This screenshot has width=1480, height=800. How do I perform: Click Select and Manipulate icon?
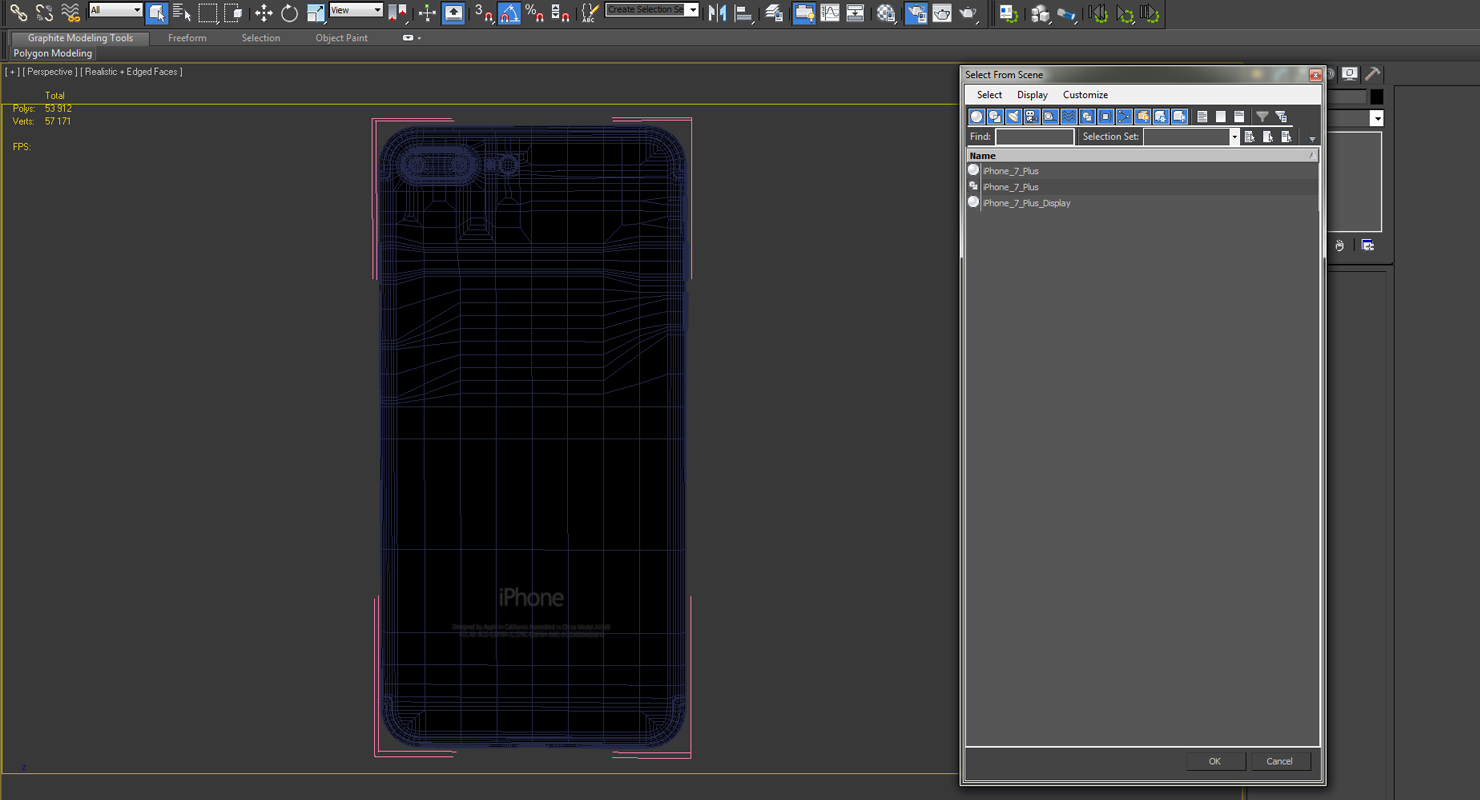(427, 13)
